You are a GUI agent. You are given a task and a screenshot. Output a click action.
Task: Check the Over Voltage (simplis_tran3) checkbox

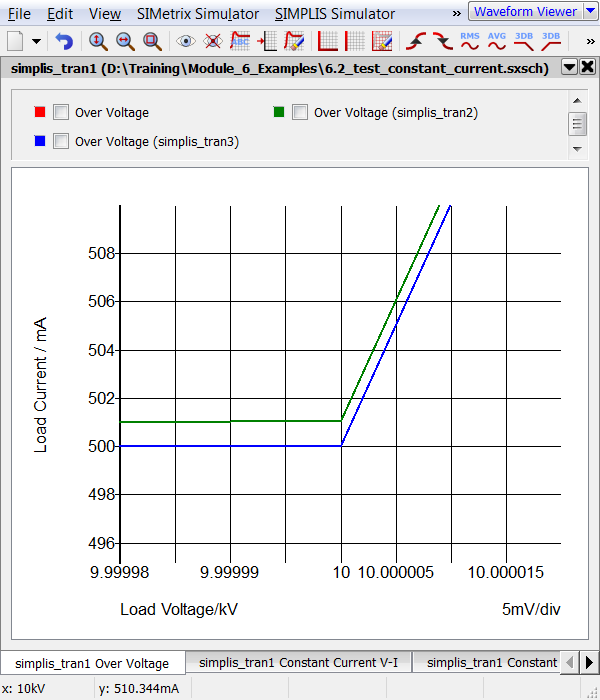[x=60, y=141]
